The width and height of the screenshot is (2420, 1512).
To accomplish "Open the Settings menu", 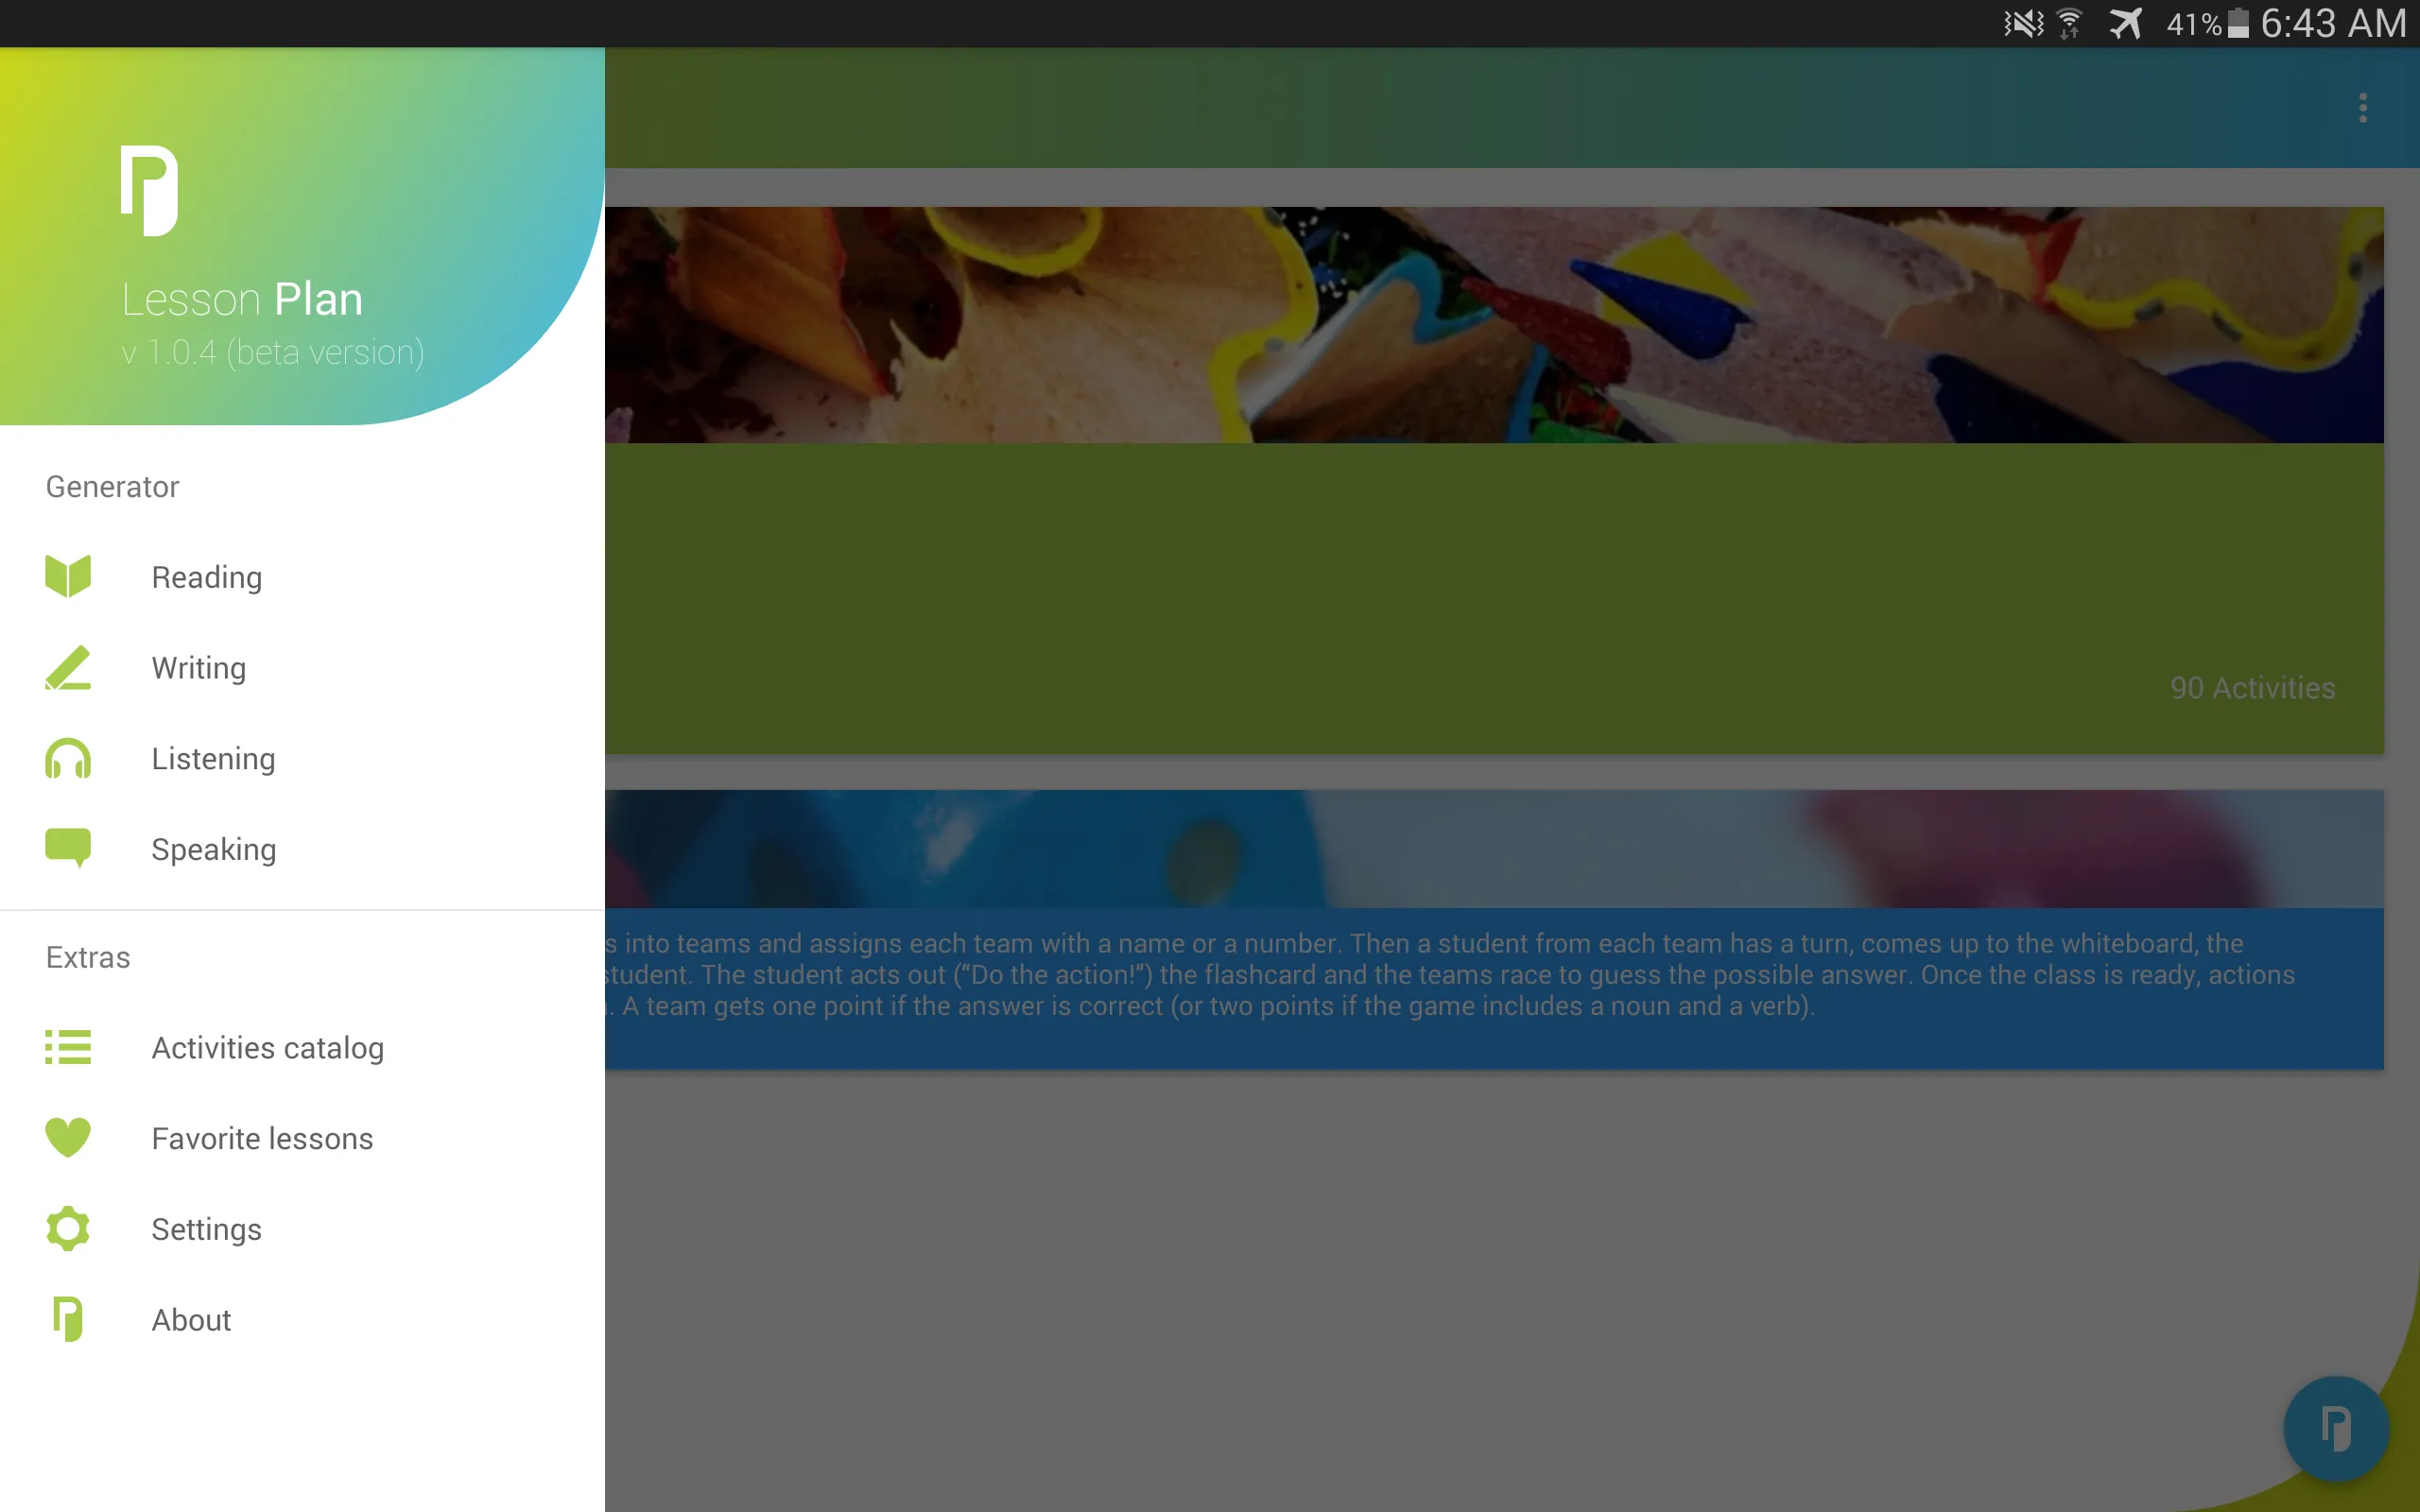I will [x=205, y=1228].
